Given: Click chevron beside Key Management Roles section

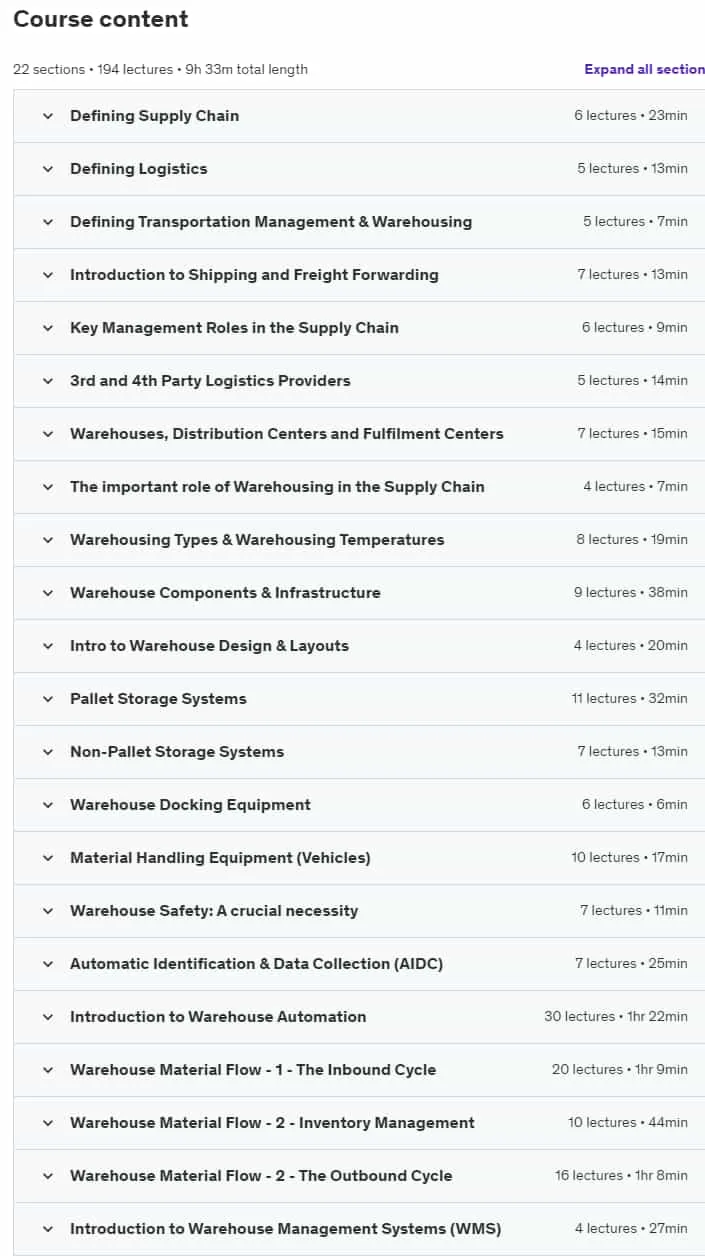Looking at the screenshot, I should click(x=47, y=328).
